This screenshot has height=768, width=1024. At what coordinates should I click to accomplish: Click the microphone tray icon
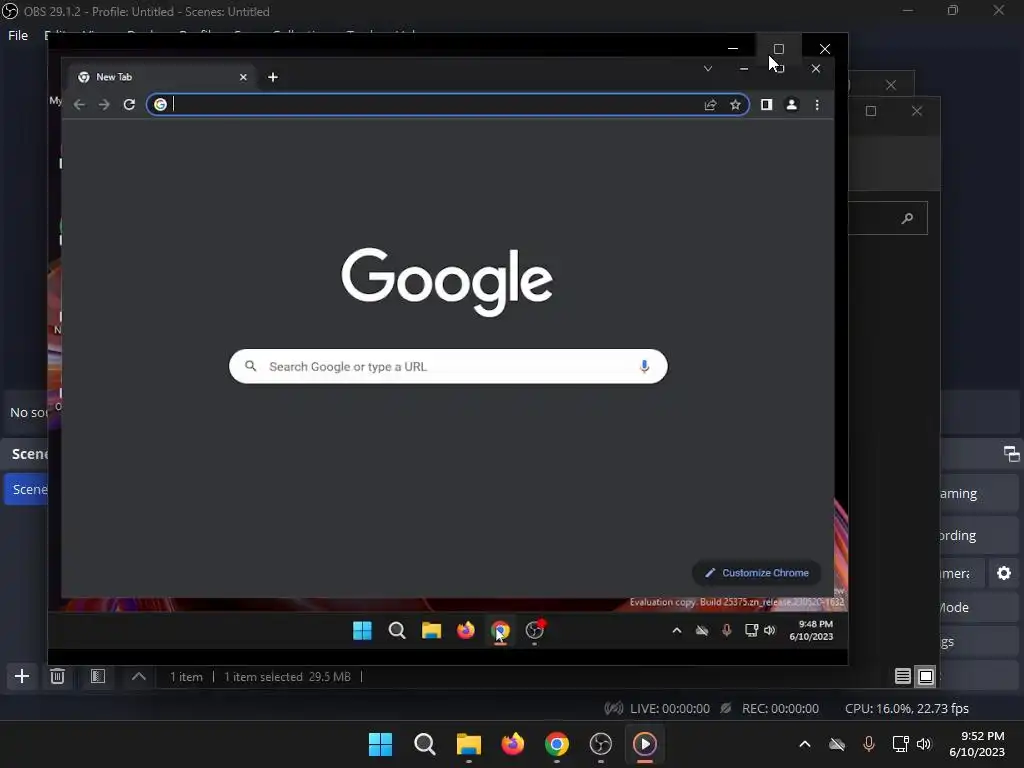869,744
